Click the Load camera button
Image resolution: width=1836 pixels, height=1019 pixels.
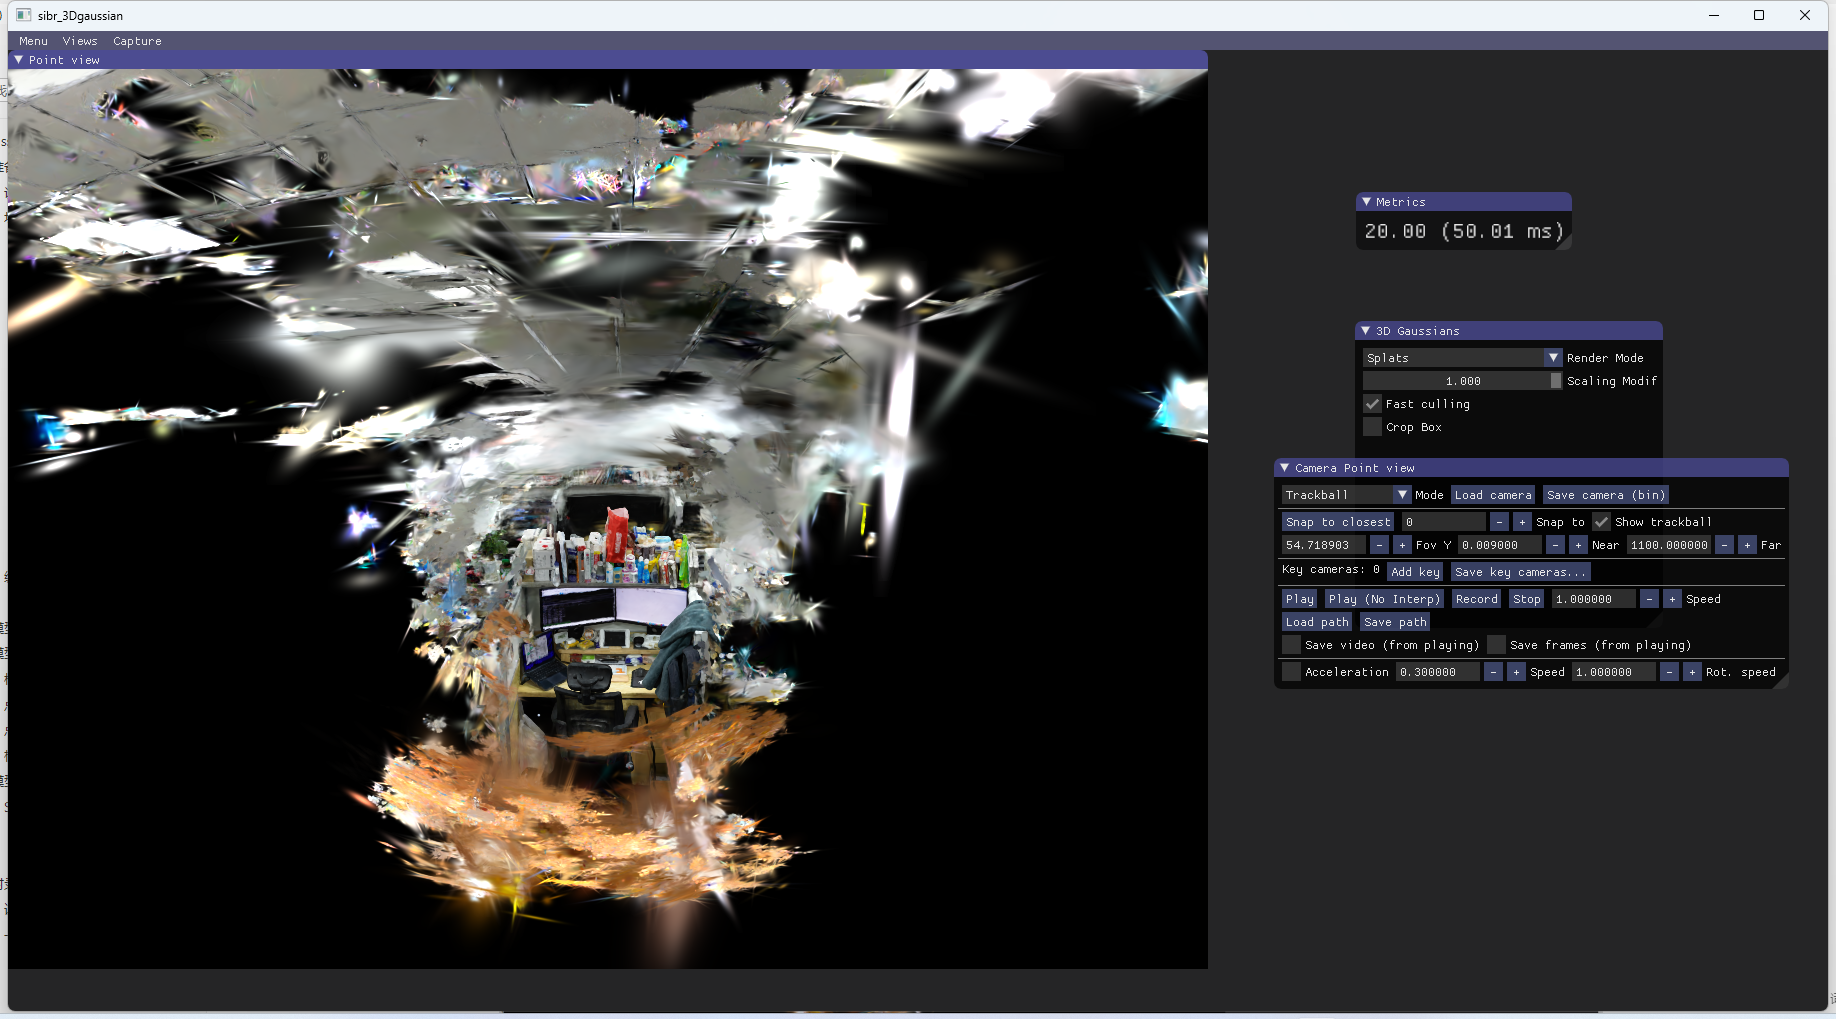tap(1493, 495)
